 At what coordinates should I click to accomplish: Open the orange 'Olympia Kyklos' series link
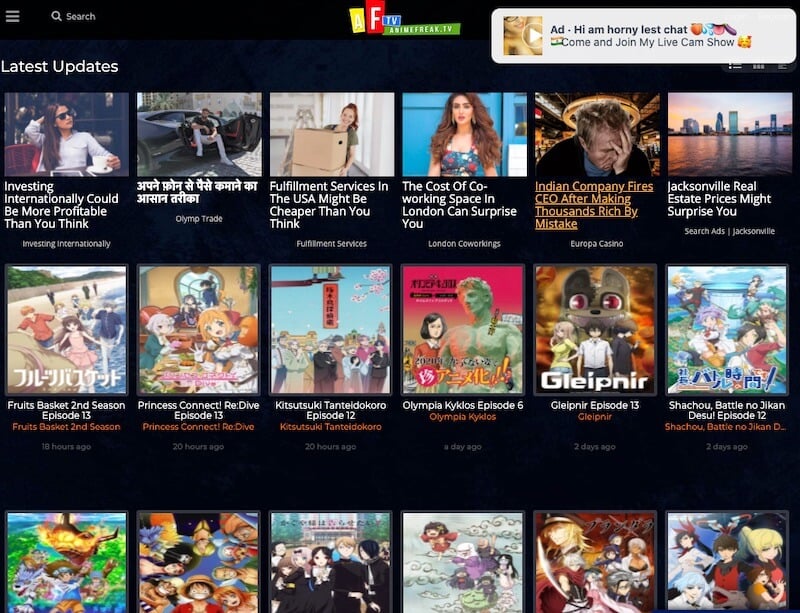pos(463,417)
